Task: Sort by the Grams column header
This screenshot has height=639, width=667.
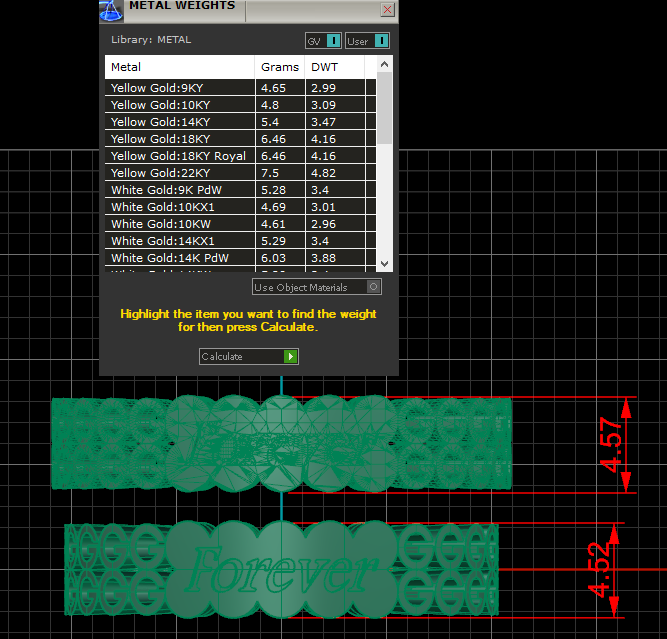Action: point(280,67)
